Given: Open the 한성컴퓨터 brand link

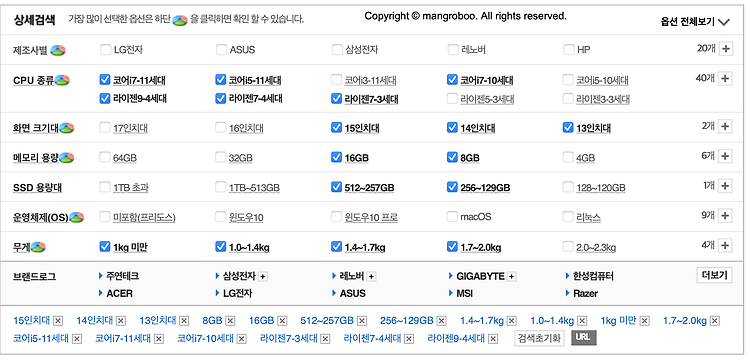Looking at the screenshot, I should coord(593,276).
